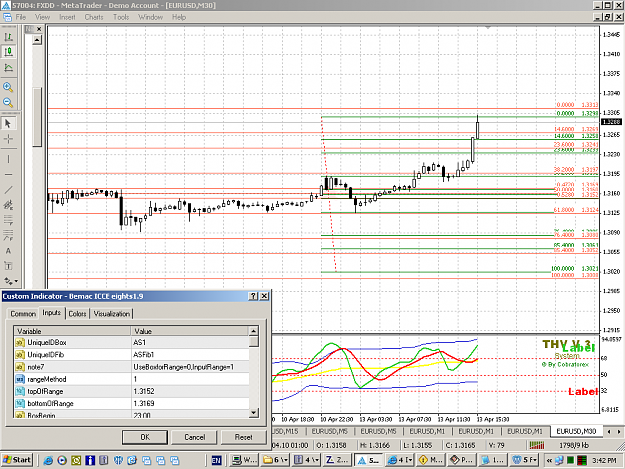The width and height of the screenshot is (625, 469).
Task: Click OK in the Custom Indicator dialog
Action: [x=145, y=437]
